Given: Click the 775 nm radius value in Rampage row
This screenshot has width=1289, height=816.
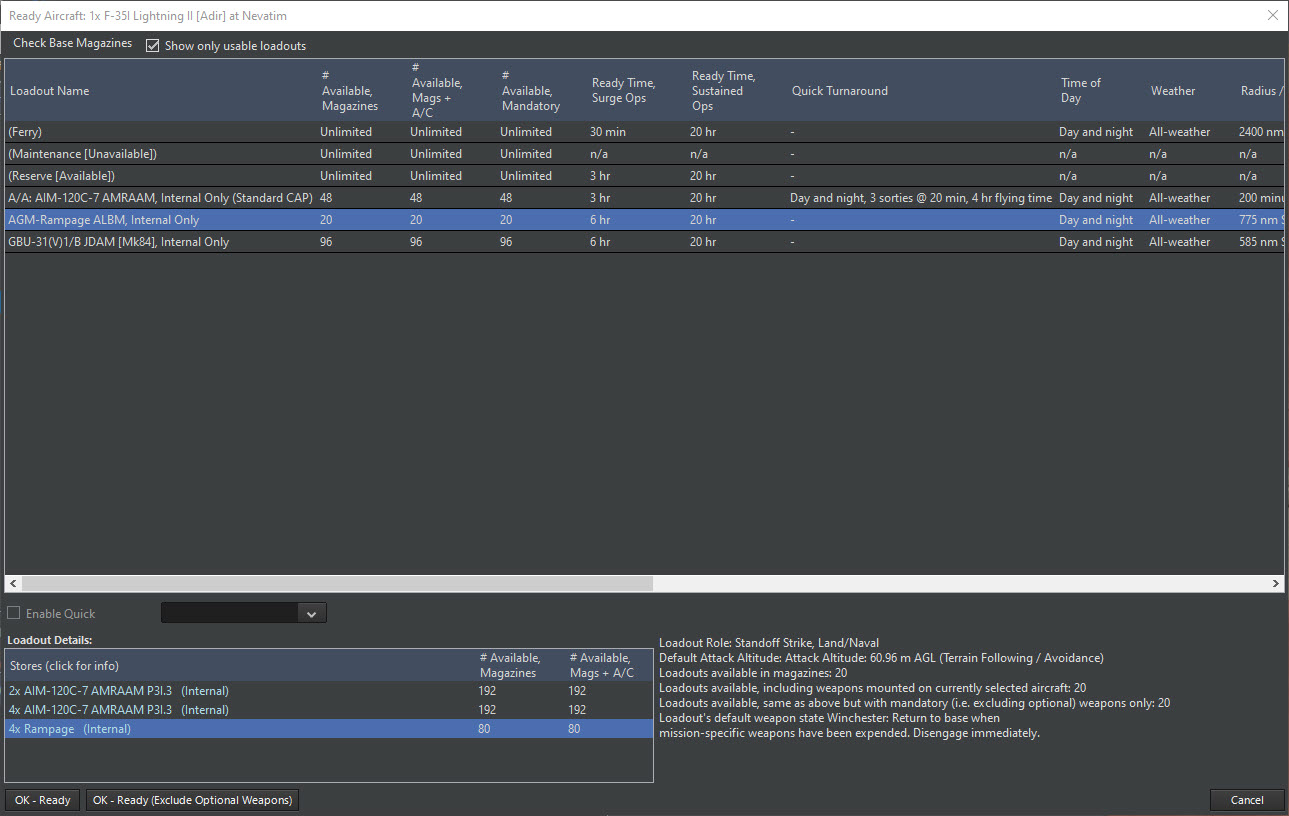Looking at the screenshot, I should coord(1260,220).
